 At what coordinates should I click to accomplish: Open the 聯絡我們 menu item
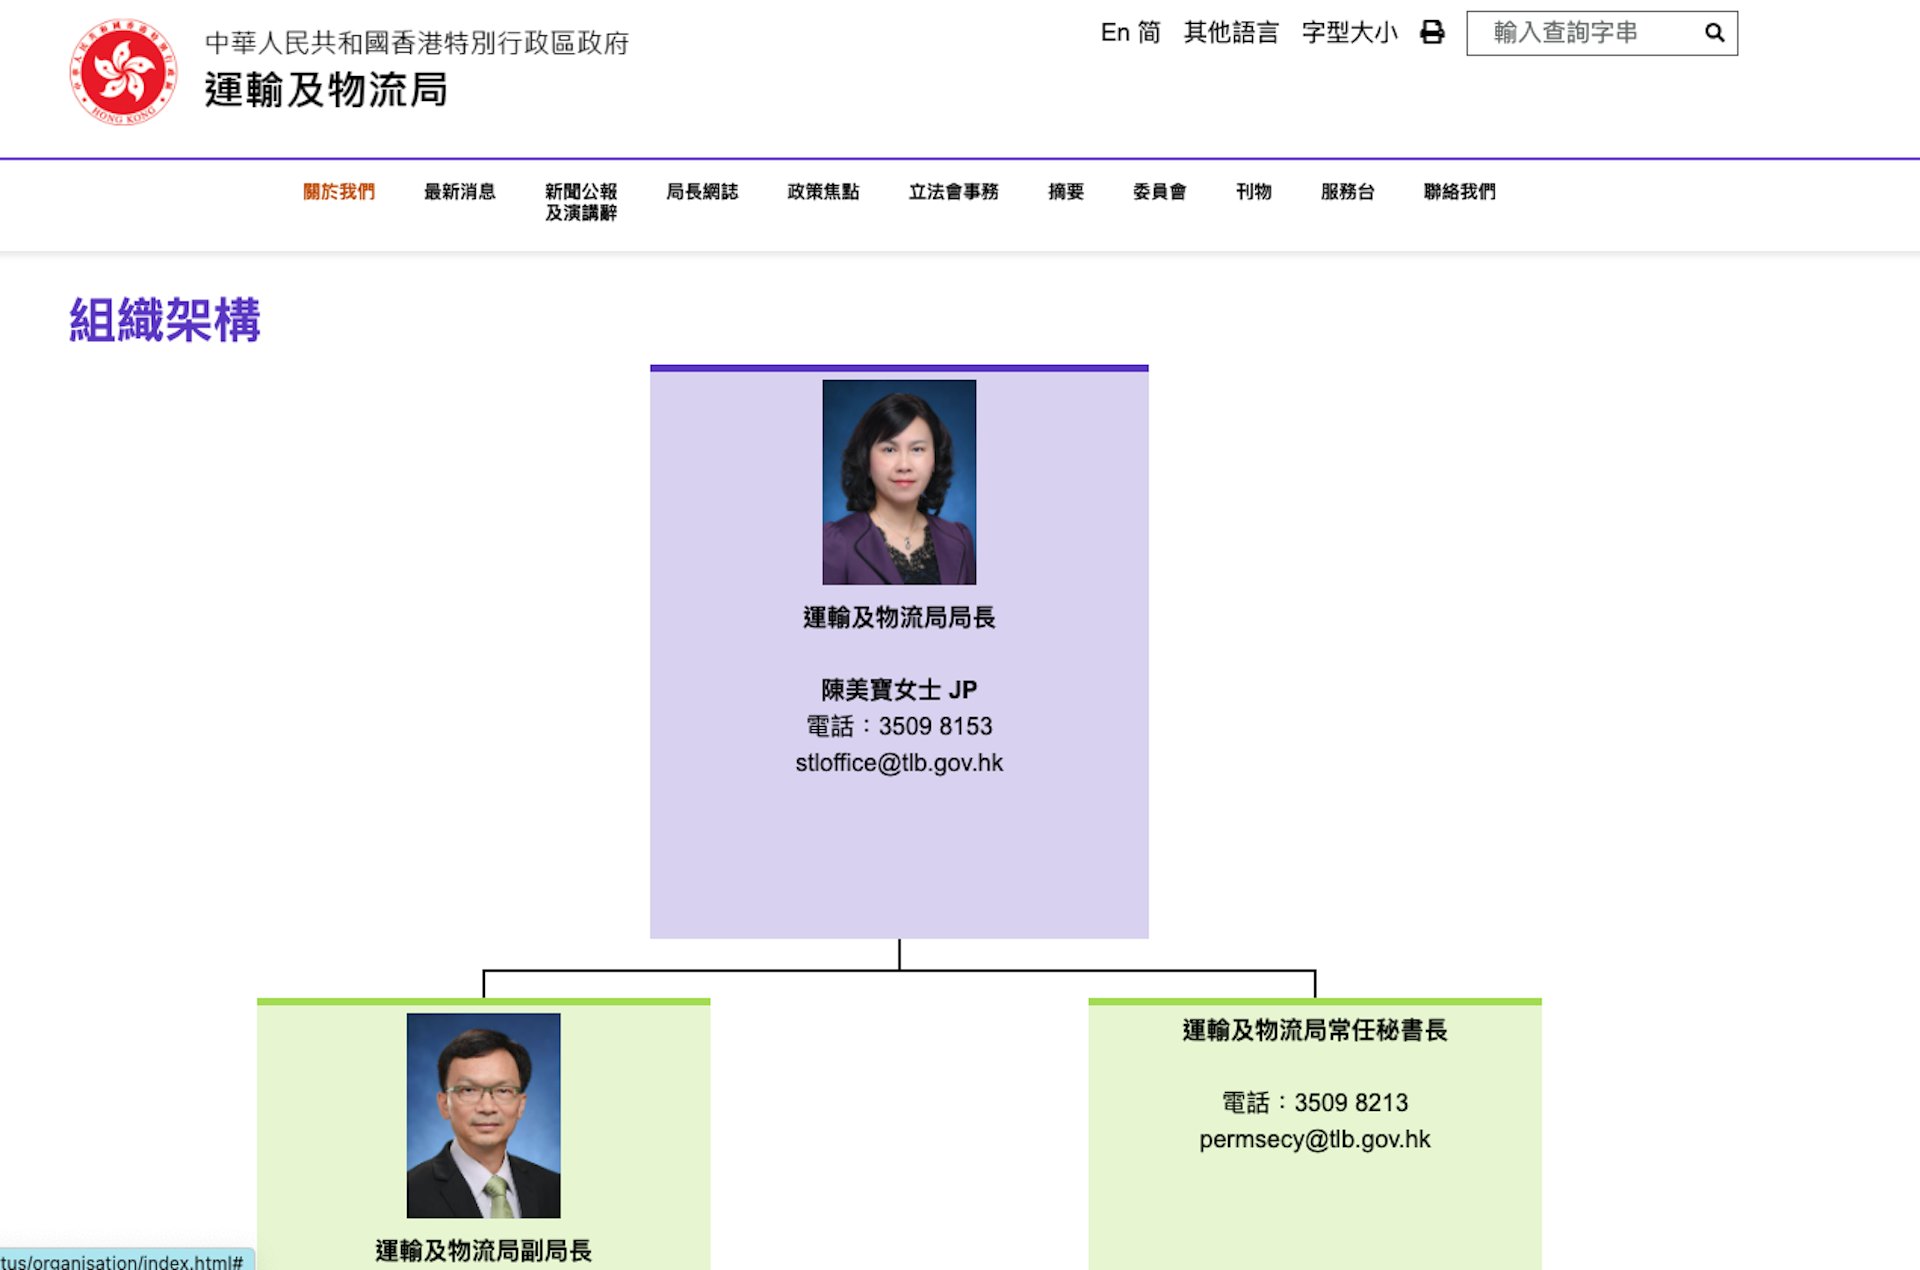(1459, 191)
